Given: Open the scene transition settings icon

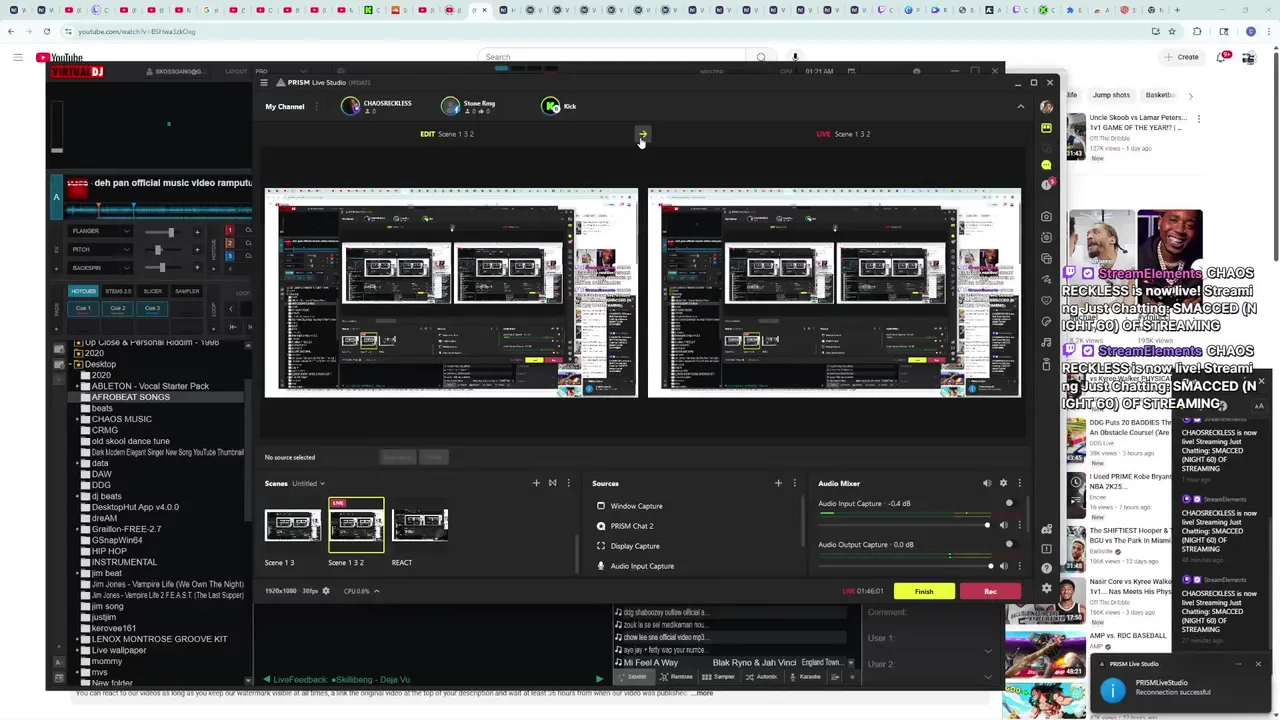Looking at the screenshot, I should pyautogui.click(x=552, y=483).
